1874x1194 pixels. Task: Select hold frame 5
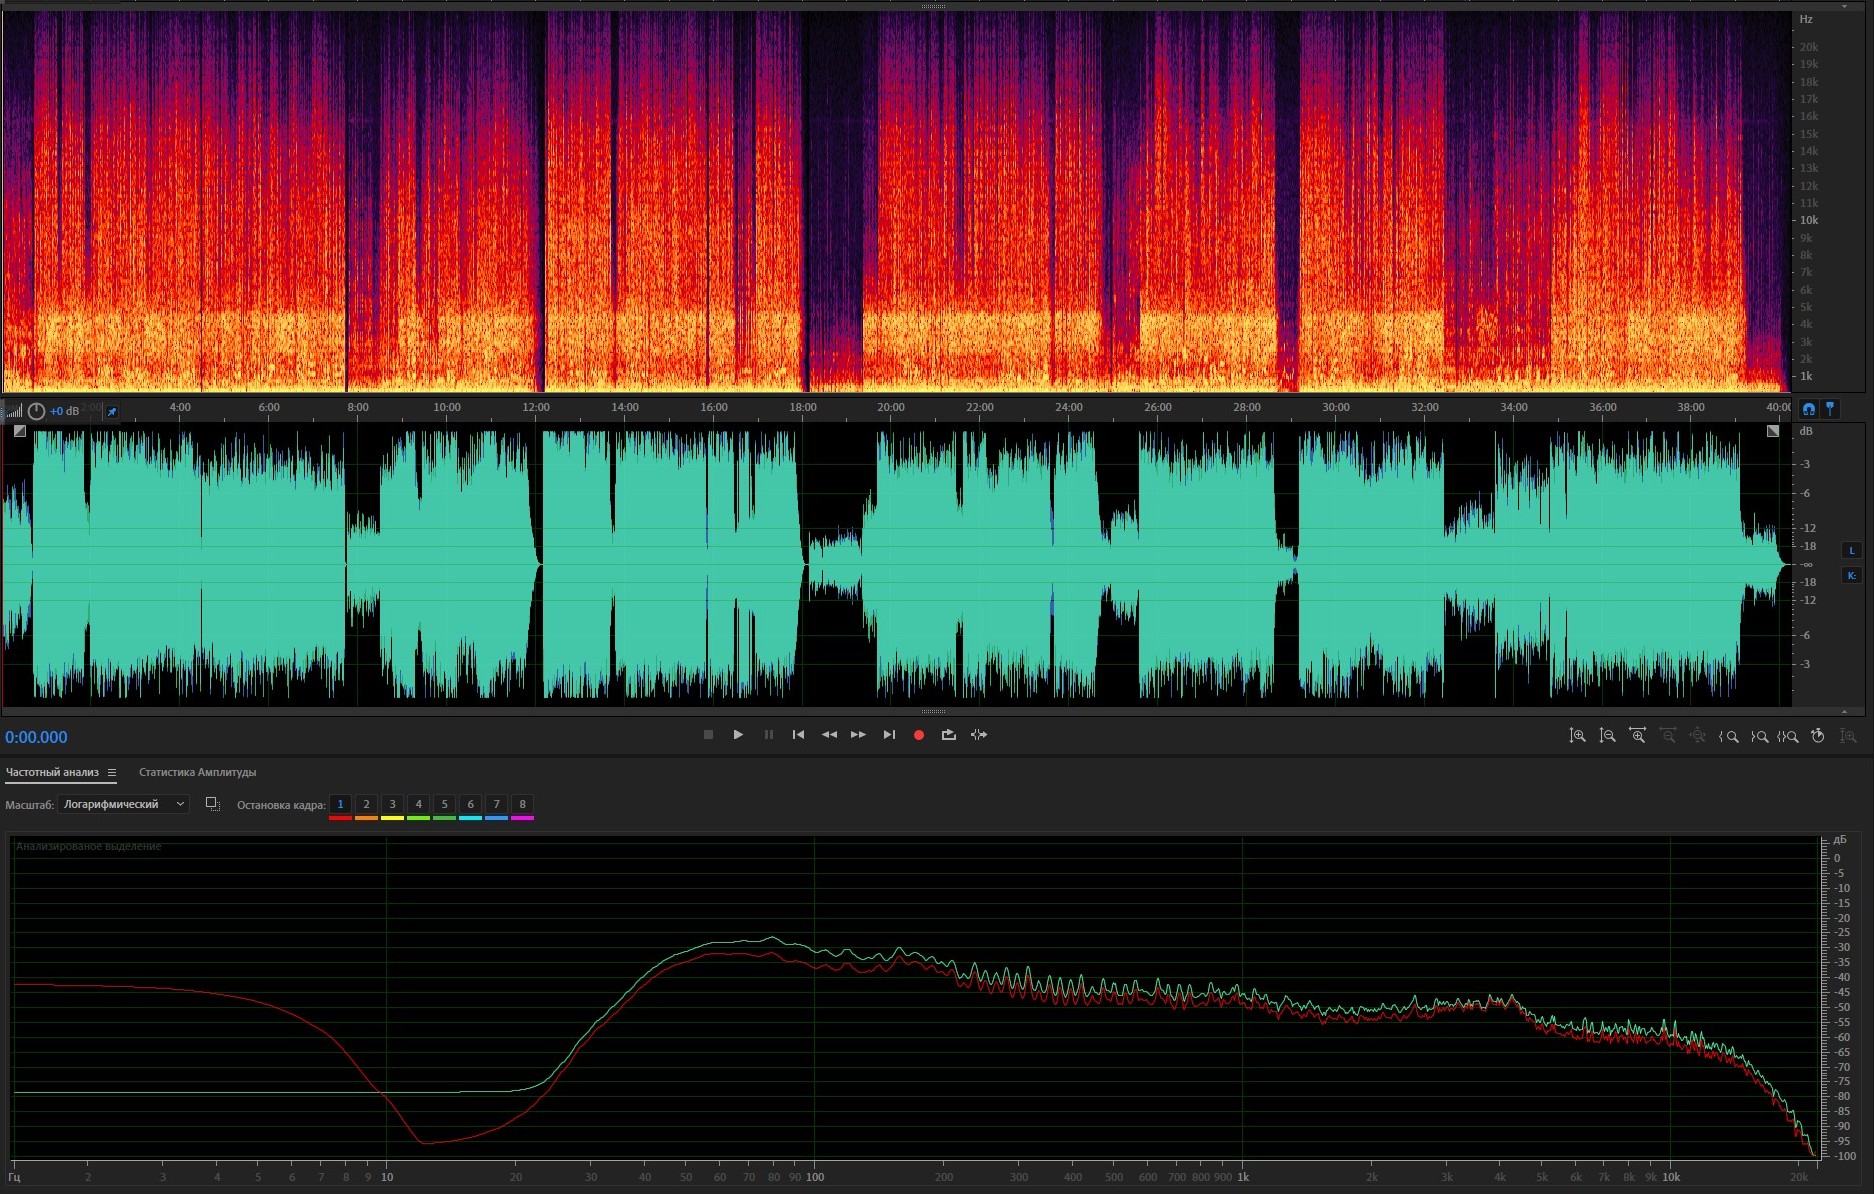click(444, 804)
